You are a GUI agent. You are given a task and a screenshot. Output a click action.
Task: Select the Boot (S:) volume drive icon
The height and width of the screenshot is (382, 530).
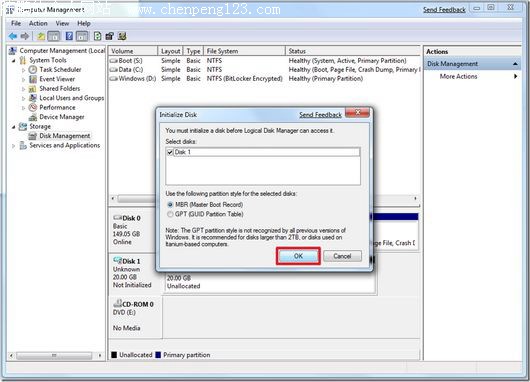point(114,61)
